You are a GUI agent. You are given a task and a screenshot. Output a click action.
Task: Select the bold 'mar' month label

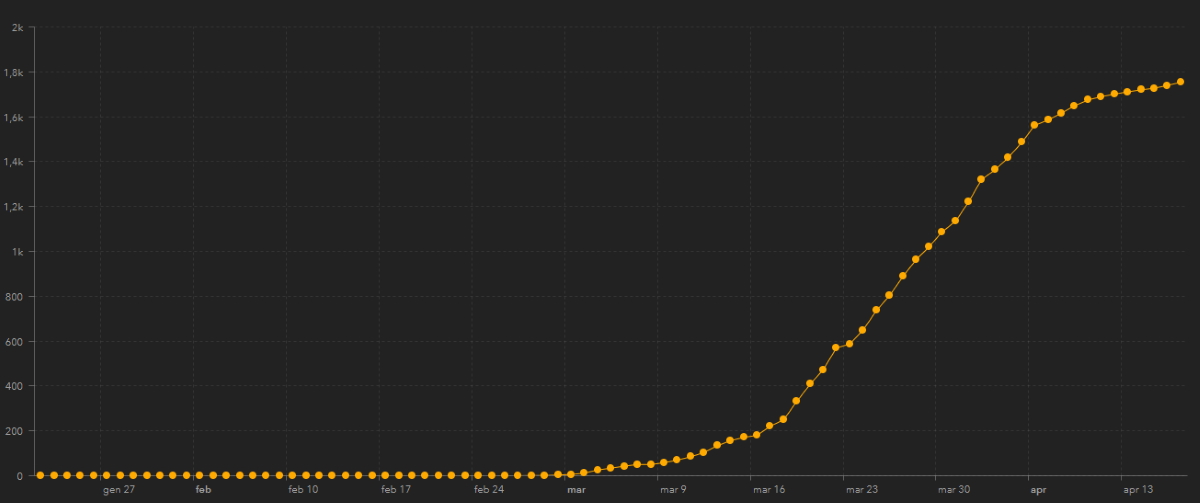576,490
